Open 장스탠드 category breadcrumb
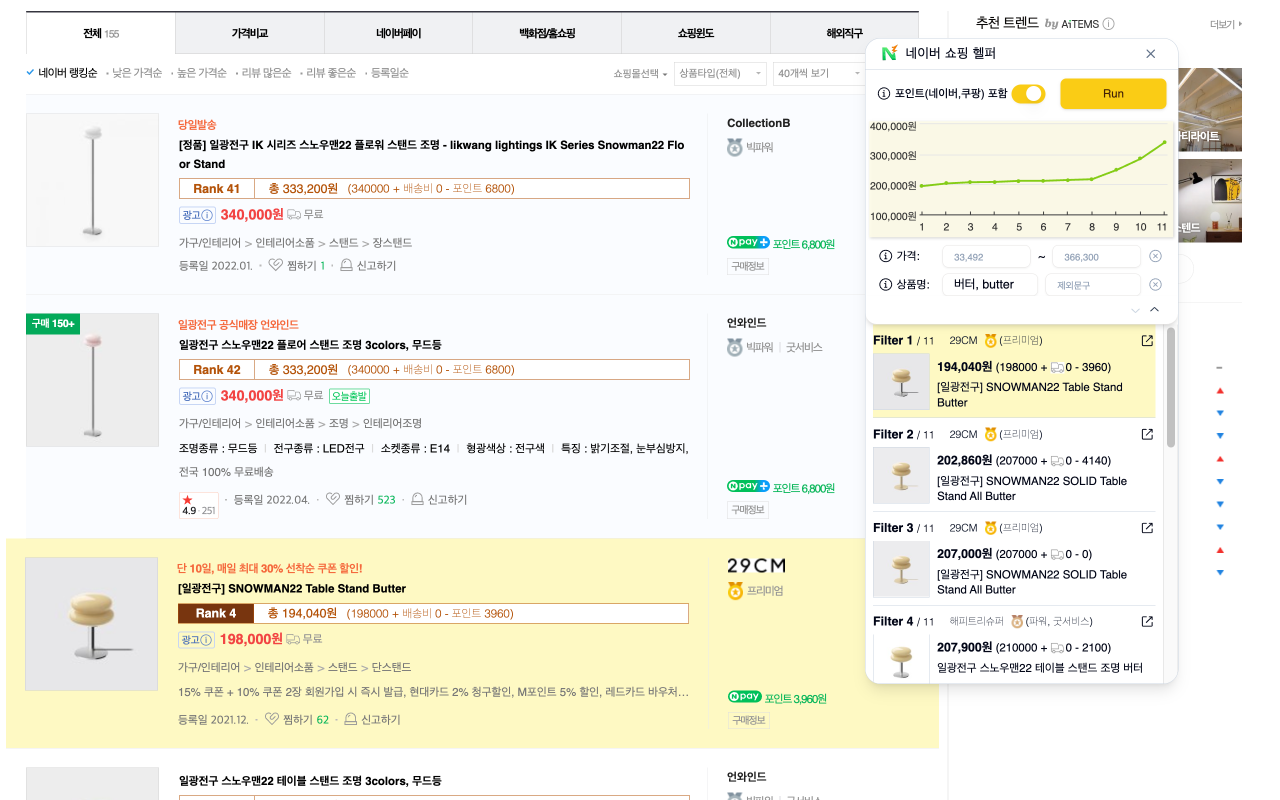 (x=392, y=243)
